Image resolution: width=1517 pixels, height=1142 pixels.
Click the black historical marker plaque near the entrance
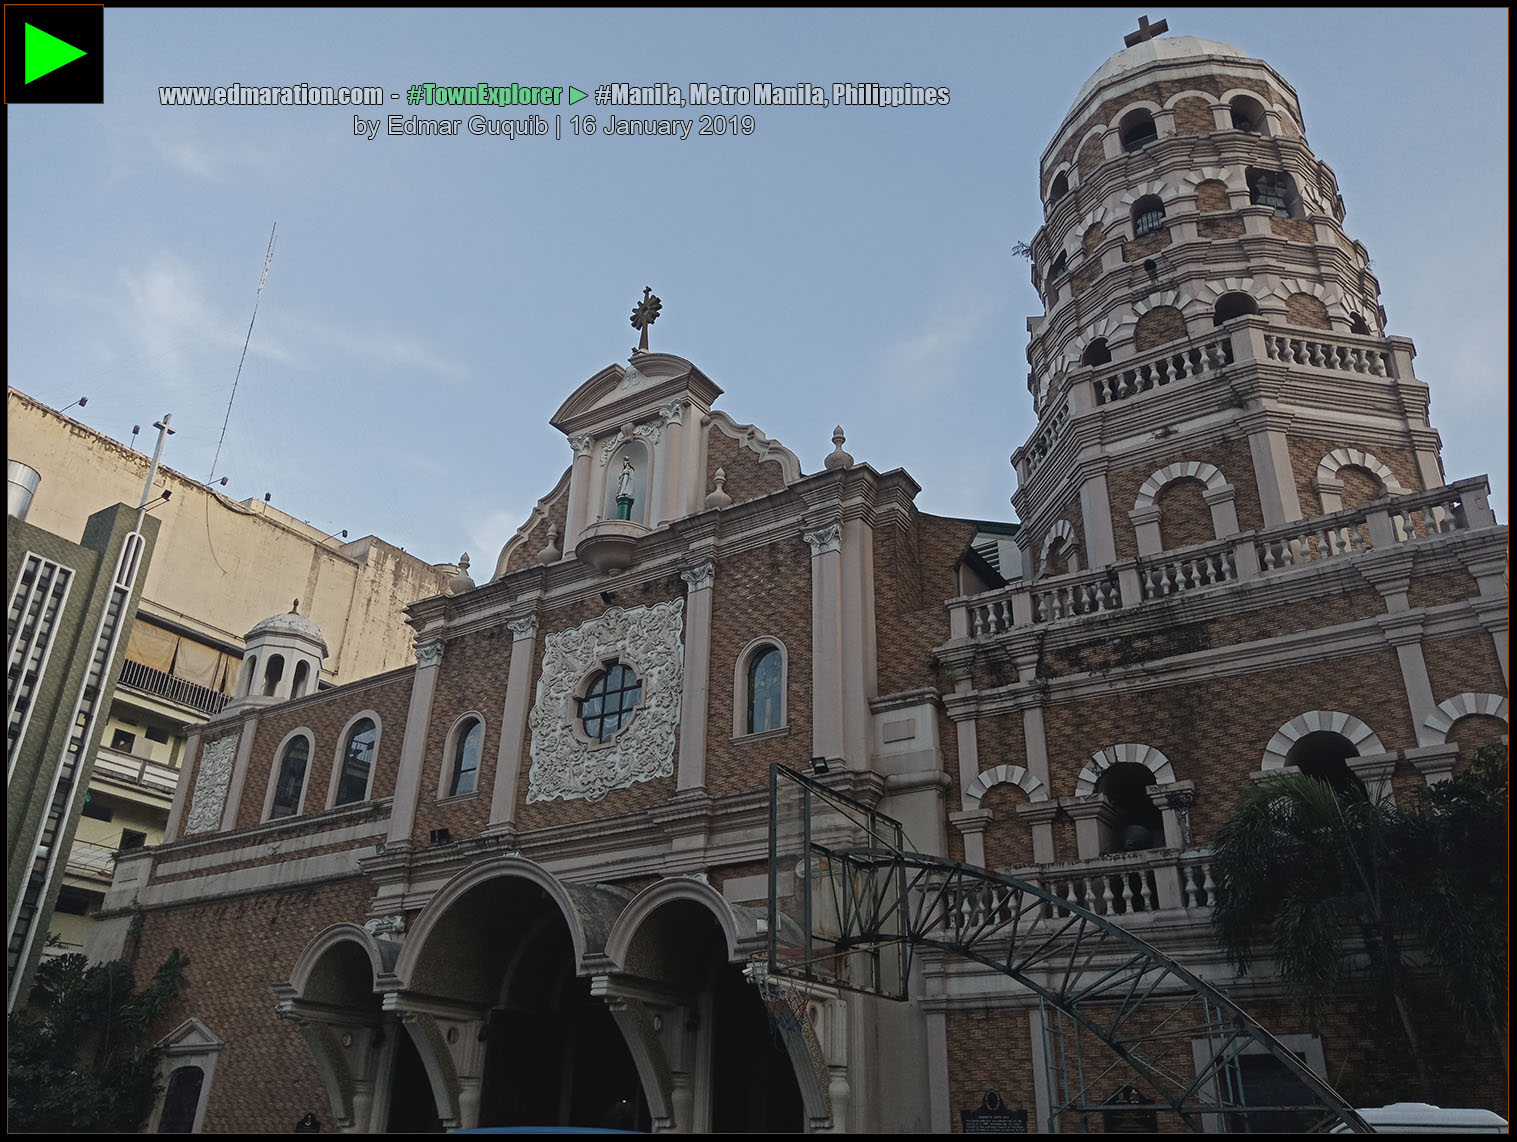[993, 1112]
